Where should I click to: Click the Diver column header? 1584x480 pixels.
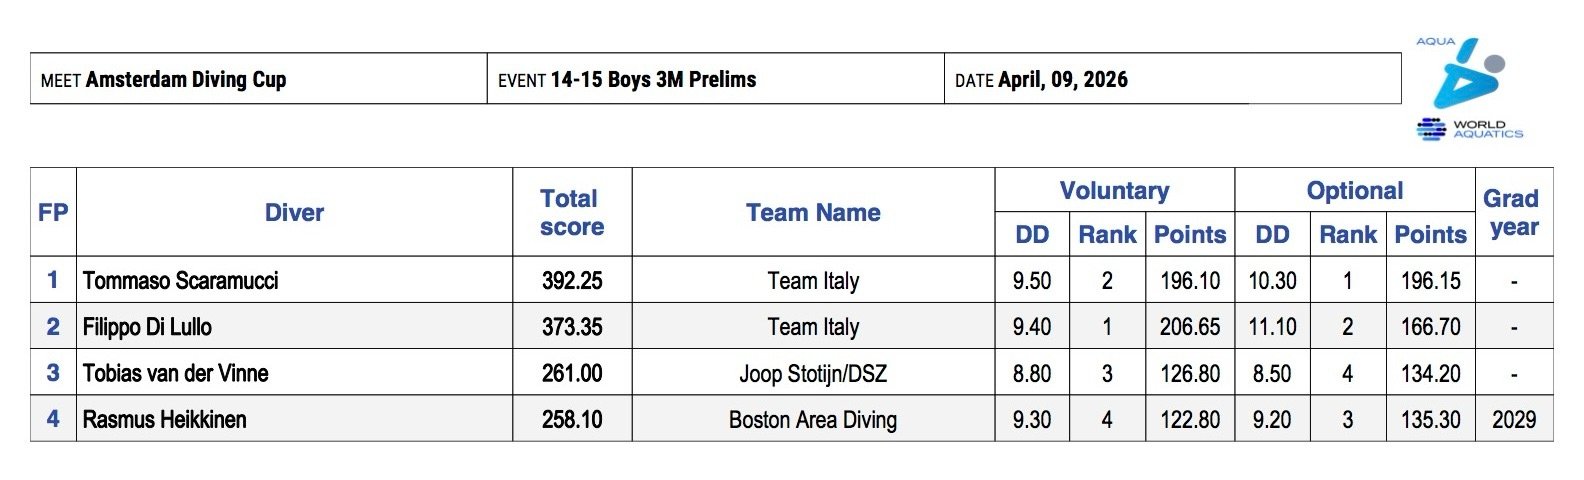click(294, 212)
